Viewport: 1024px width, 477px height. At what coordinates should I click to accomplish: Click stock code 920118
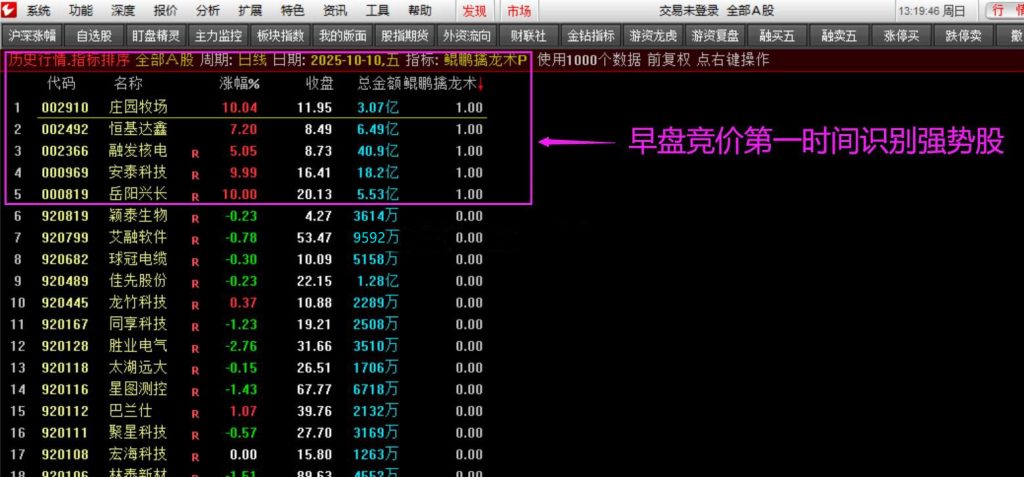click(65, 369)
